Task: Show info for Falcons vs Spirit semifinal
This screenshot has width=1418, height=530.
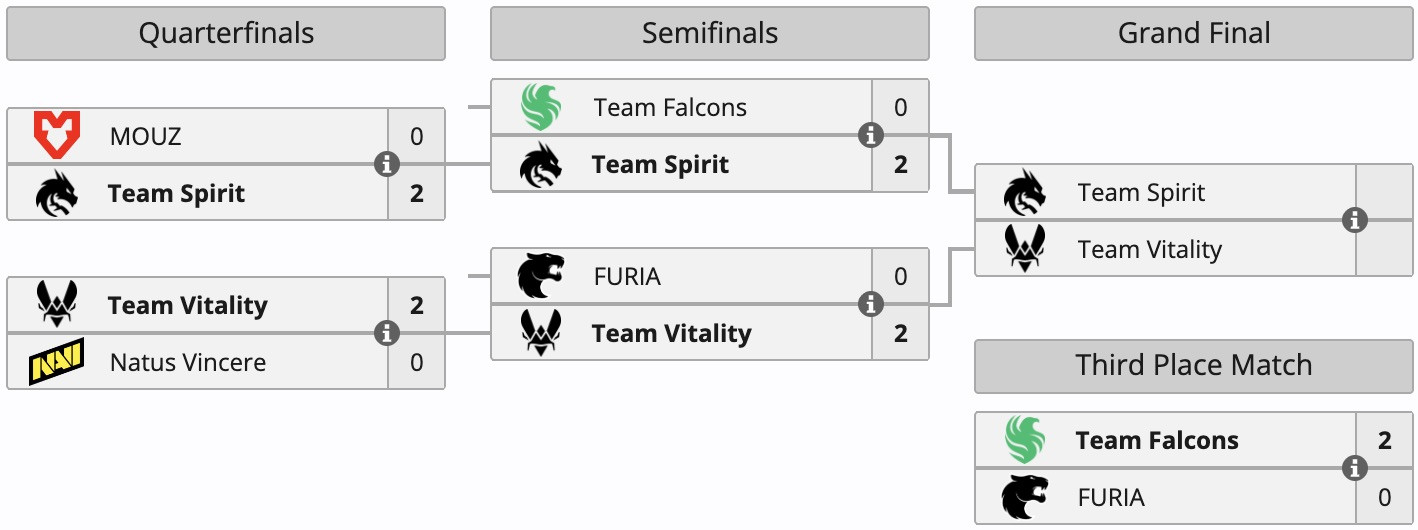Action: [871, 135]
